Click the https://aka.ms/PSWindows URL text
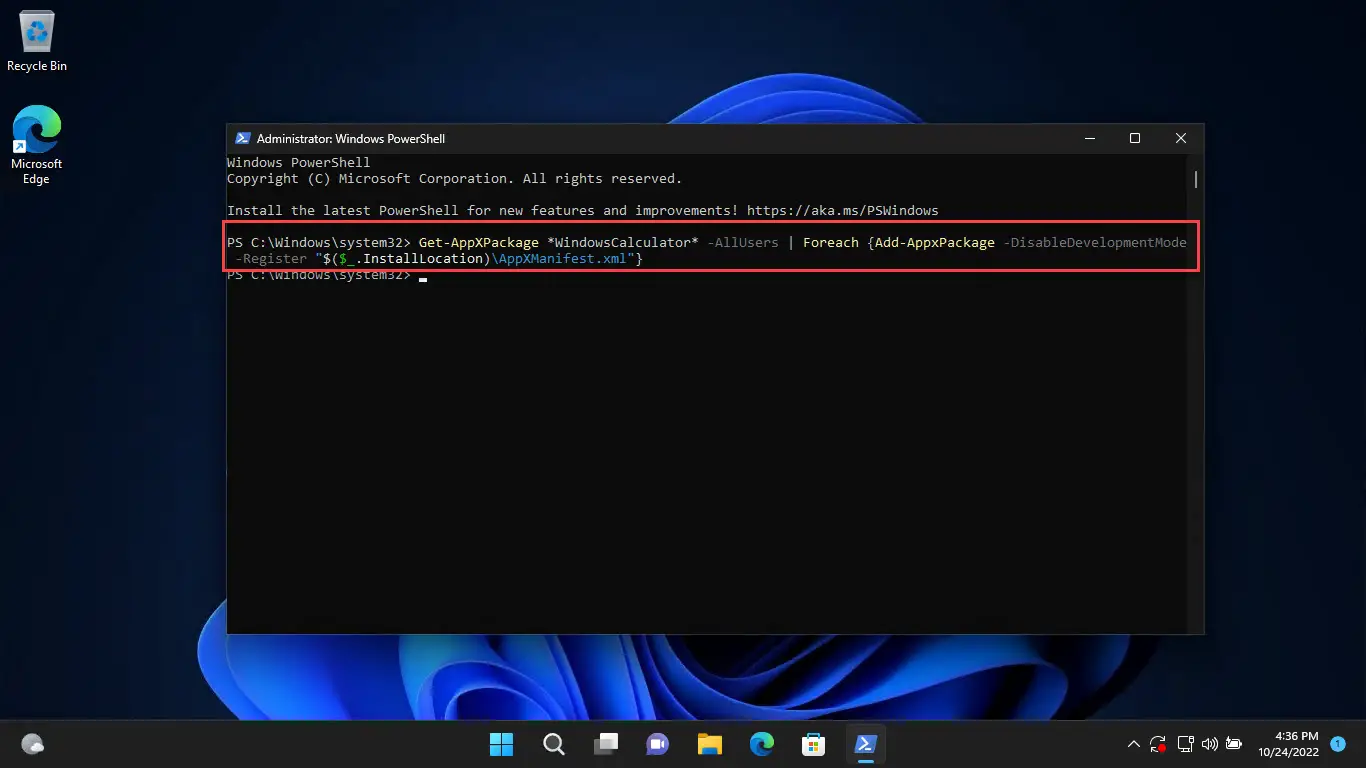Screen dimensions: 1366x768 tap(842, 210)
